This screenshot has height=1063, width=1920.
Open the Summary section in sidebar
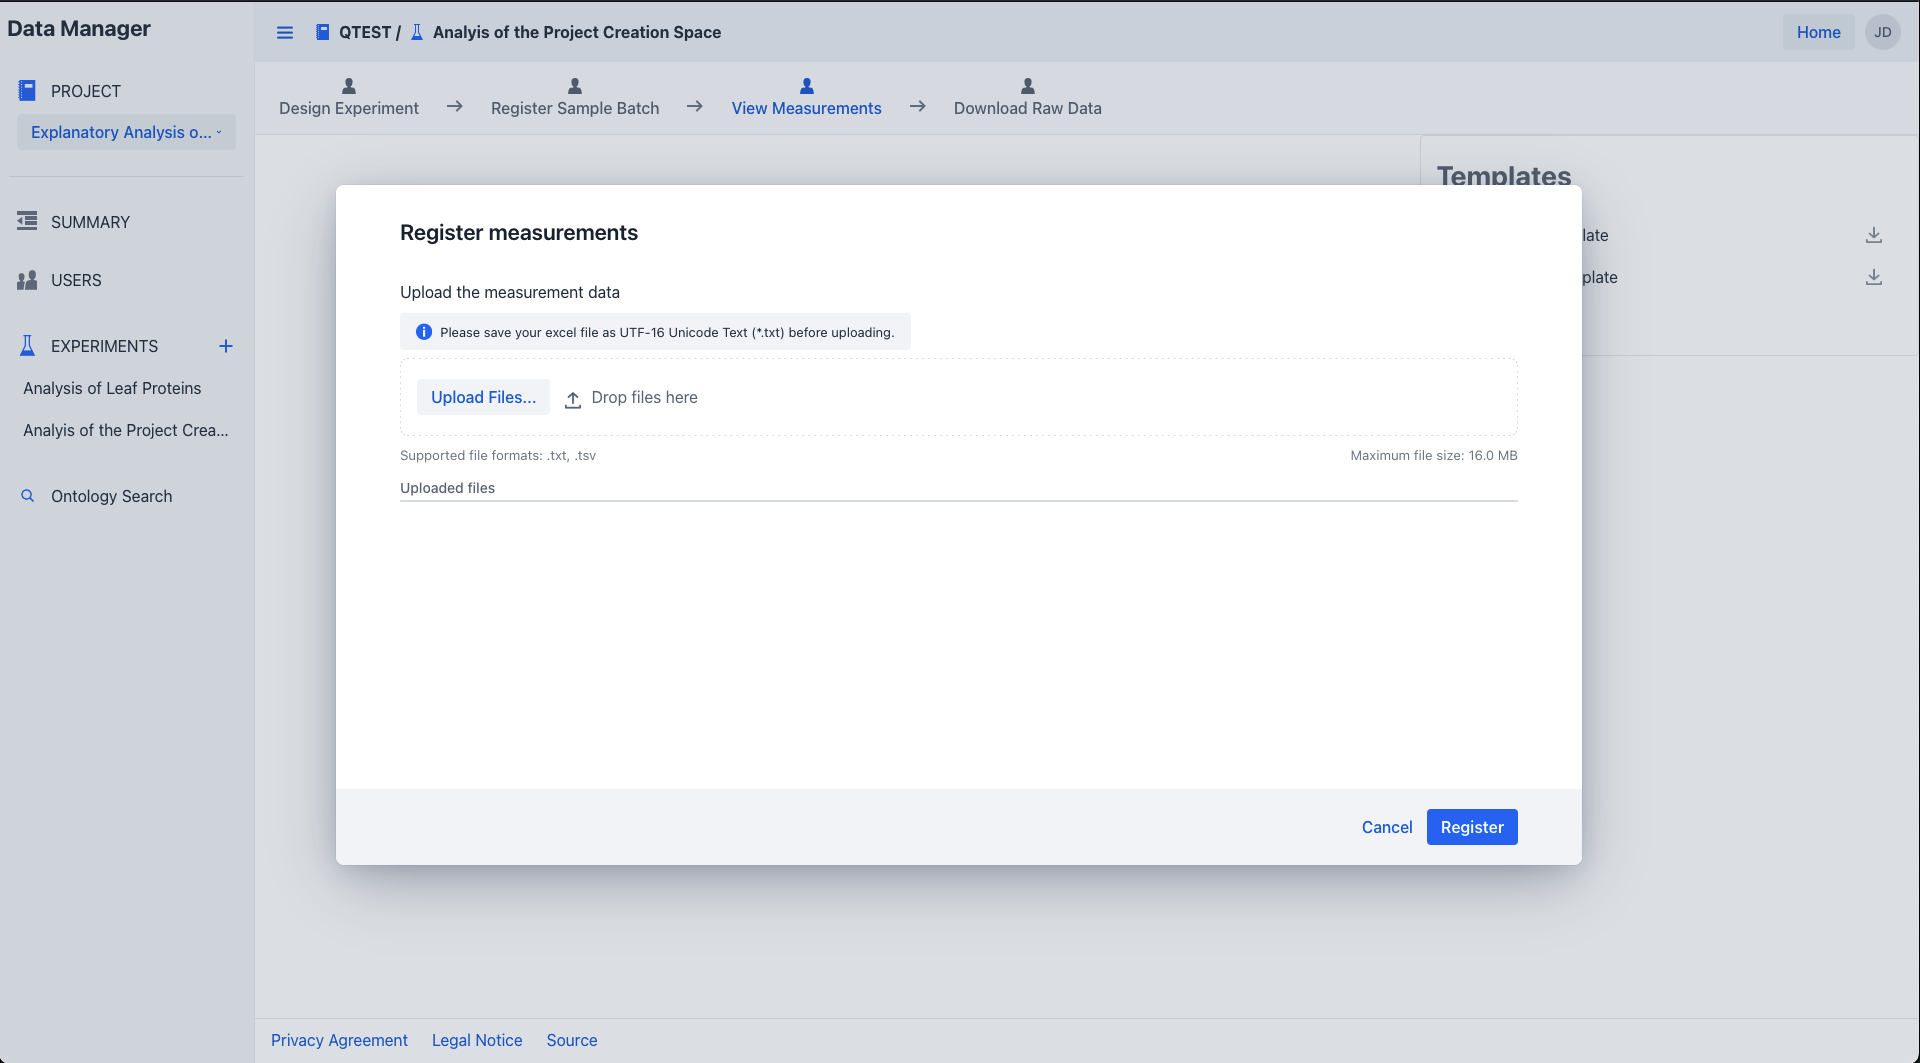coord(90,222)
